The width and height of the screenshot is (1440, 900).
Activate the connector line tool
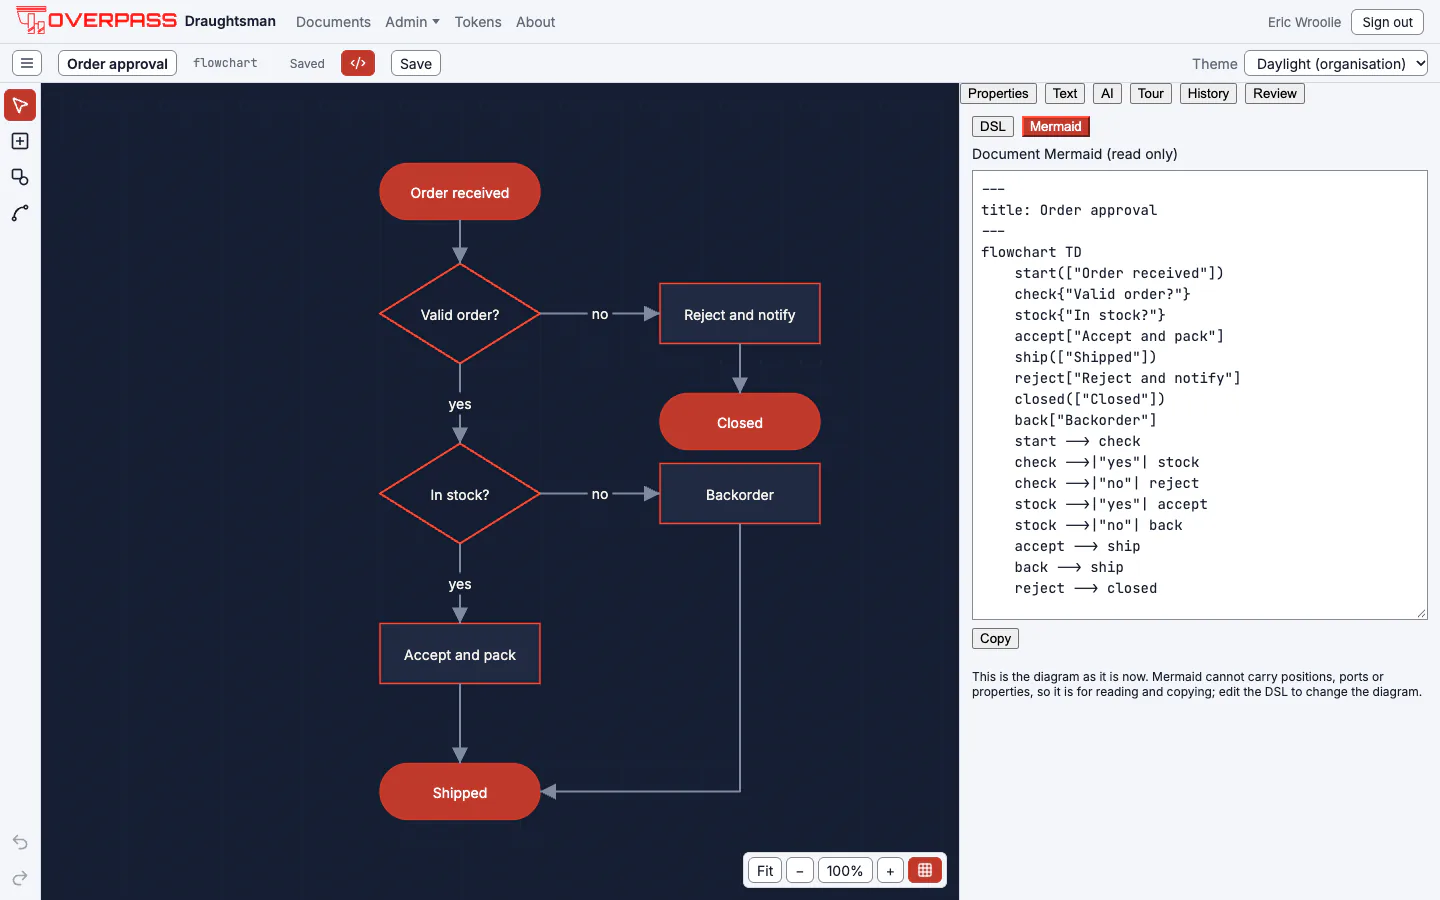click(20, 213)
